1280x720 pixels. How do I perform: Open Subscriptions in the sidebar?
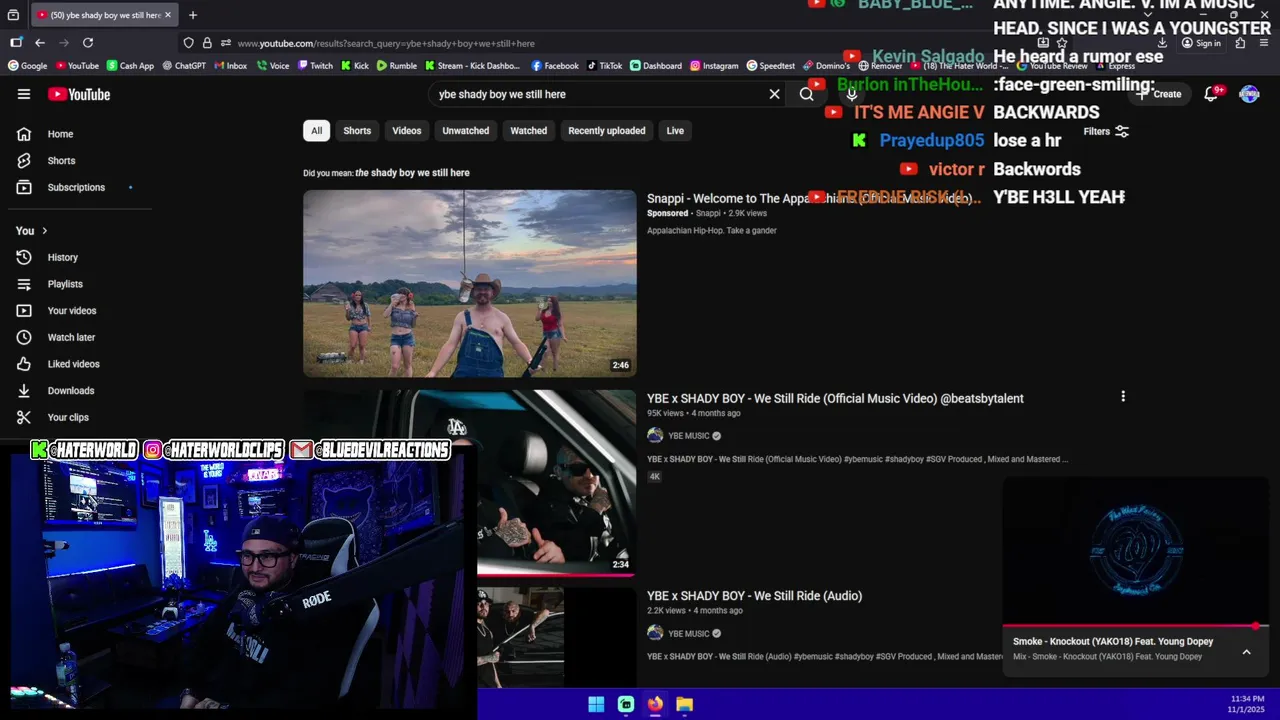click(x=76, y=187)
